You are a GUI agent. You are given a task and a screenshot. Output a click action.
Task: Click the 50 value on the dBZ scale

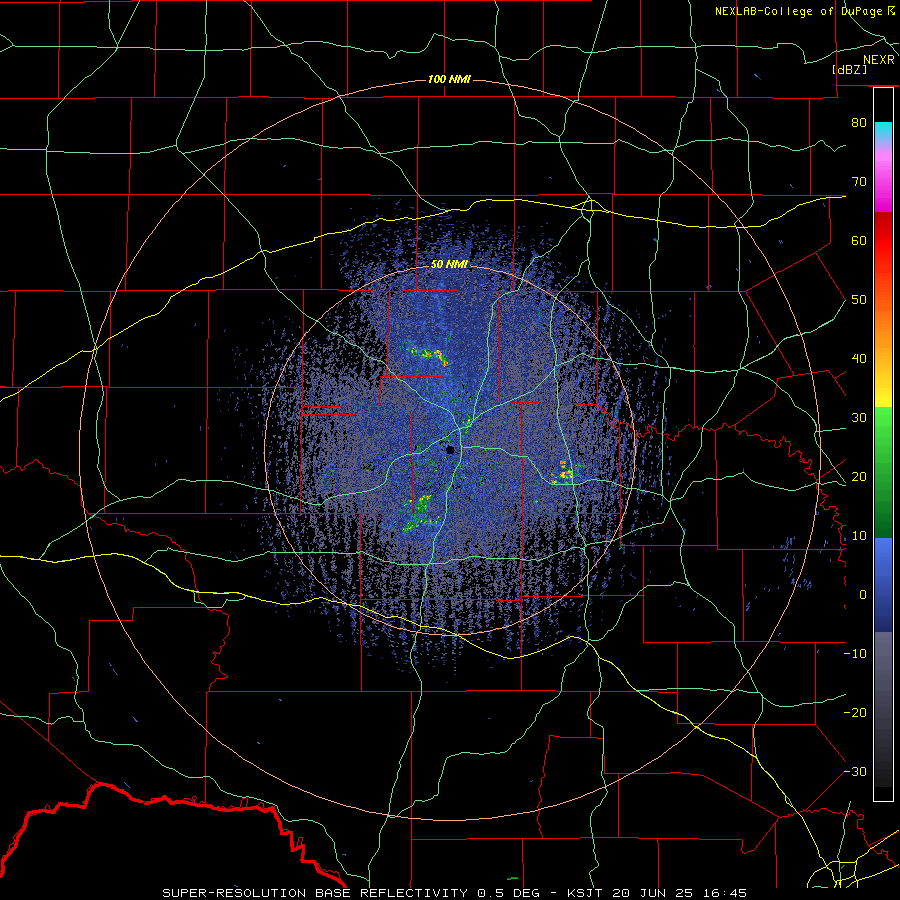click(859, 300)
